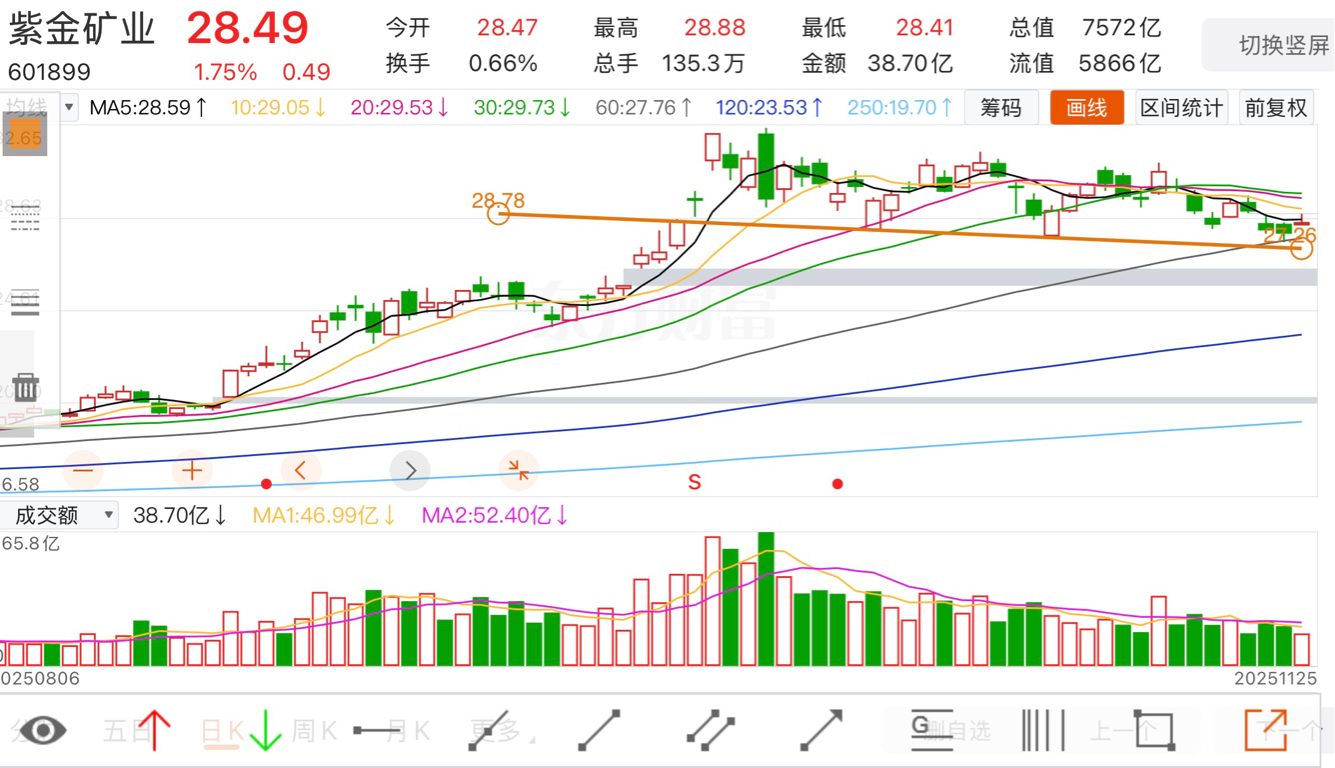
Task: Select the arrow line drawing tool
Action: click(821, 730)
